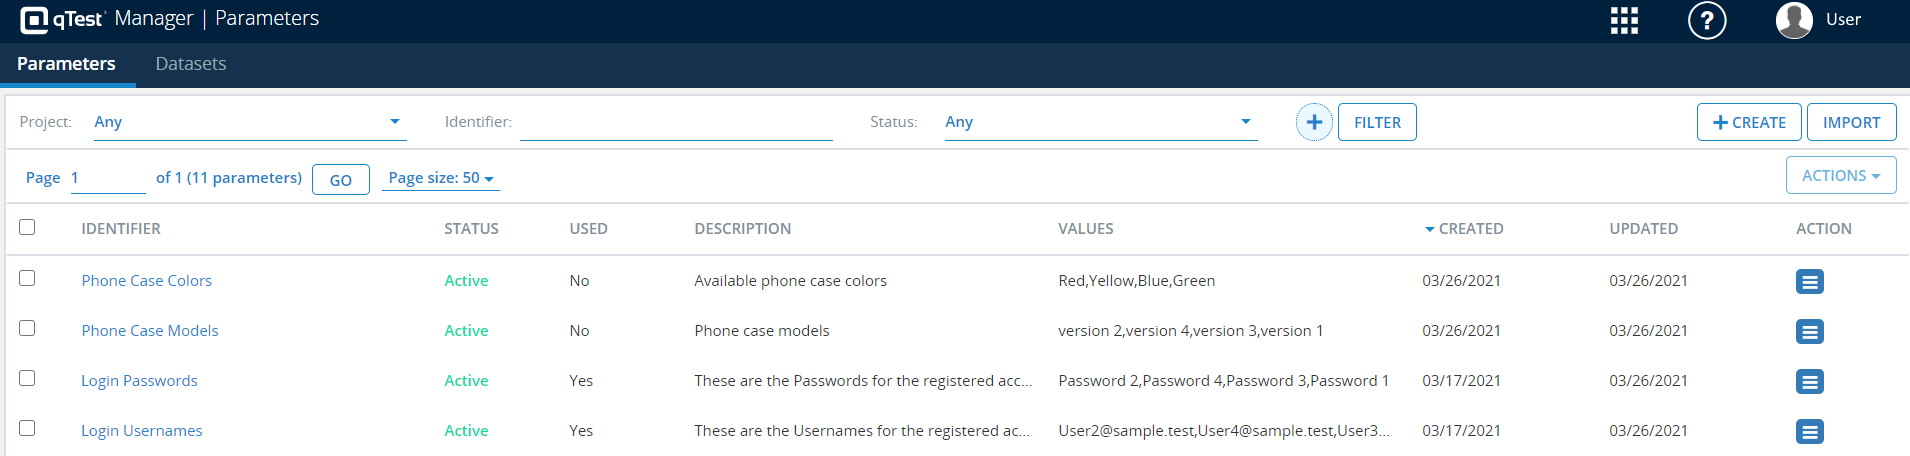The height and width of the screenshot is (456, 1910).
Task: Click the round plus add-filter icon
Action: (1314, 122)
